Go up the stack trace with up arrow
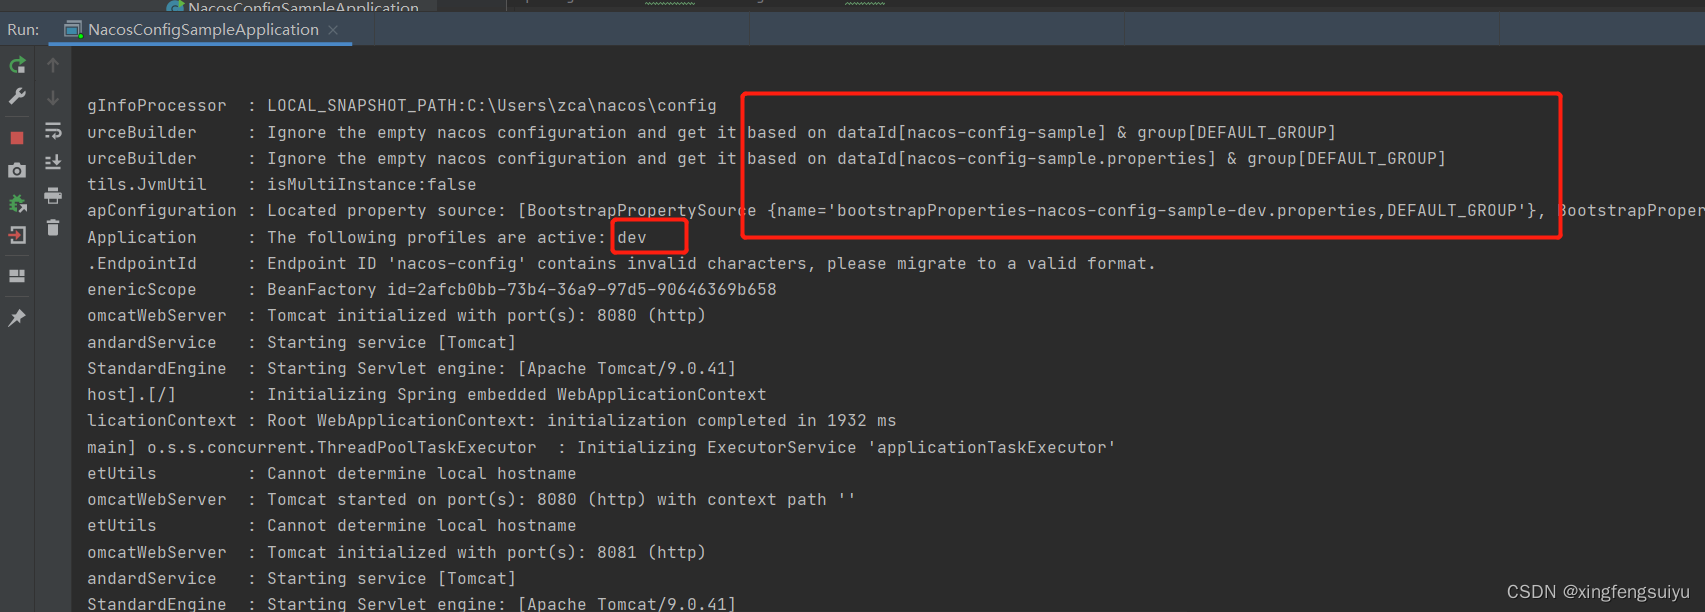Viewport: 1705px width, 612px height. pos(53,65)
